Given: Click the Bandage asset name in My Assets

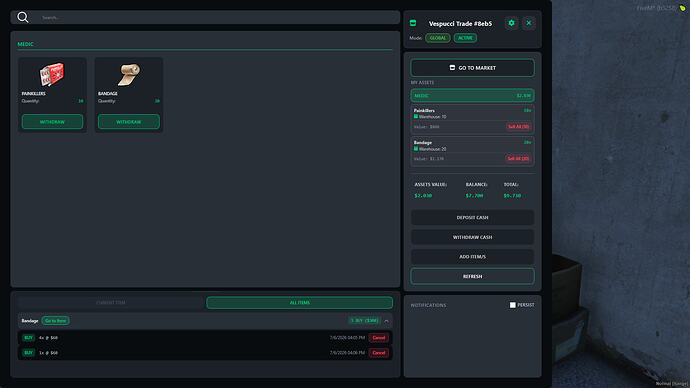Looking at the screenshot, I should 422,143.
